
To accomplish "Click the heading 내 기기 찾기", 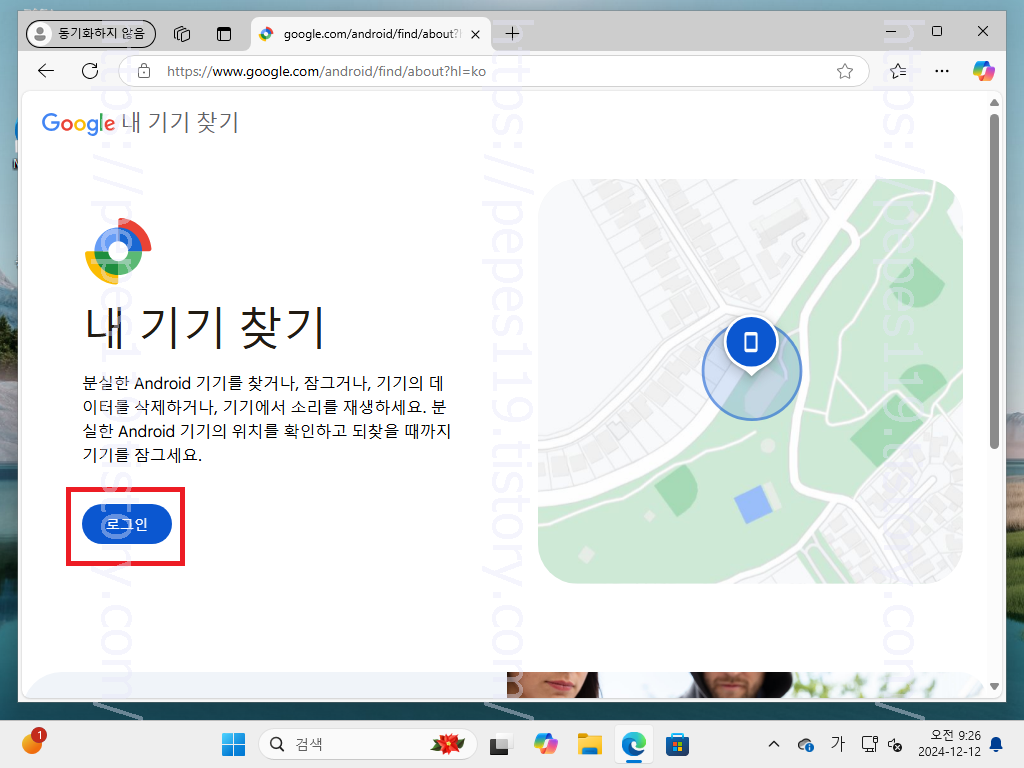I will 204,328.
